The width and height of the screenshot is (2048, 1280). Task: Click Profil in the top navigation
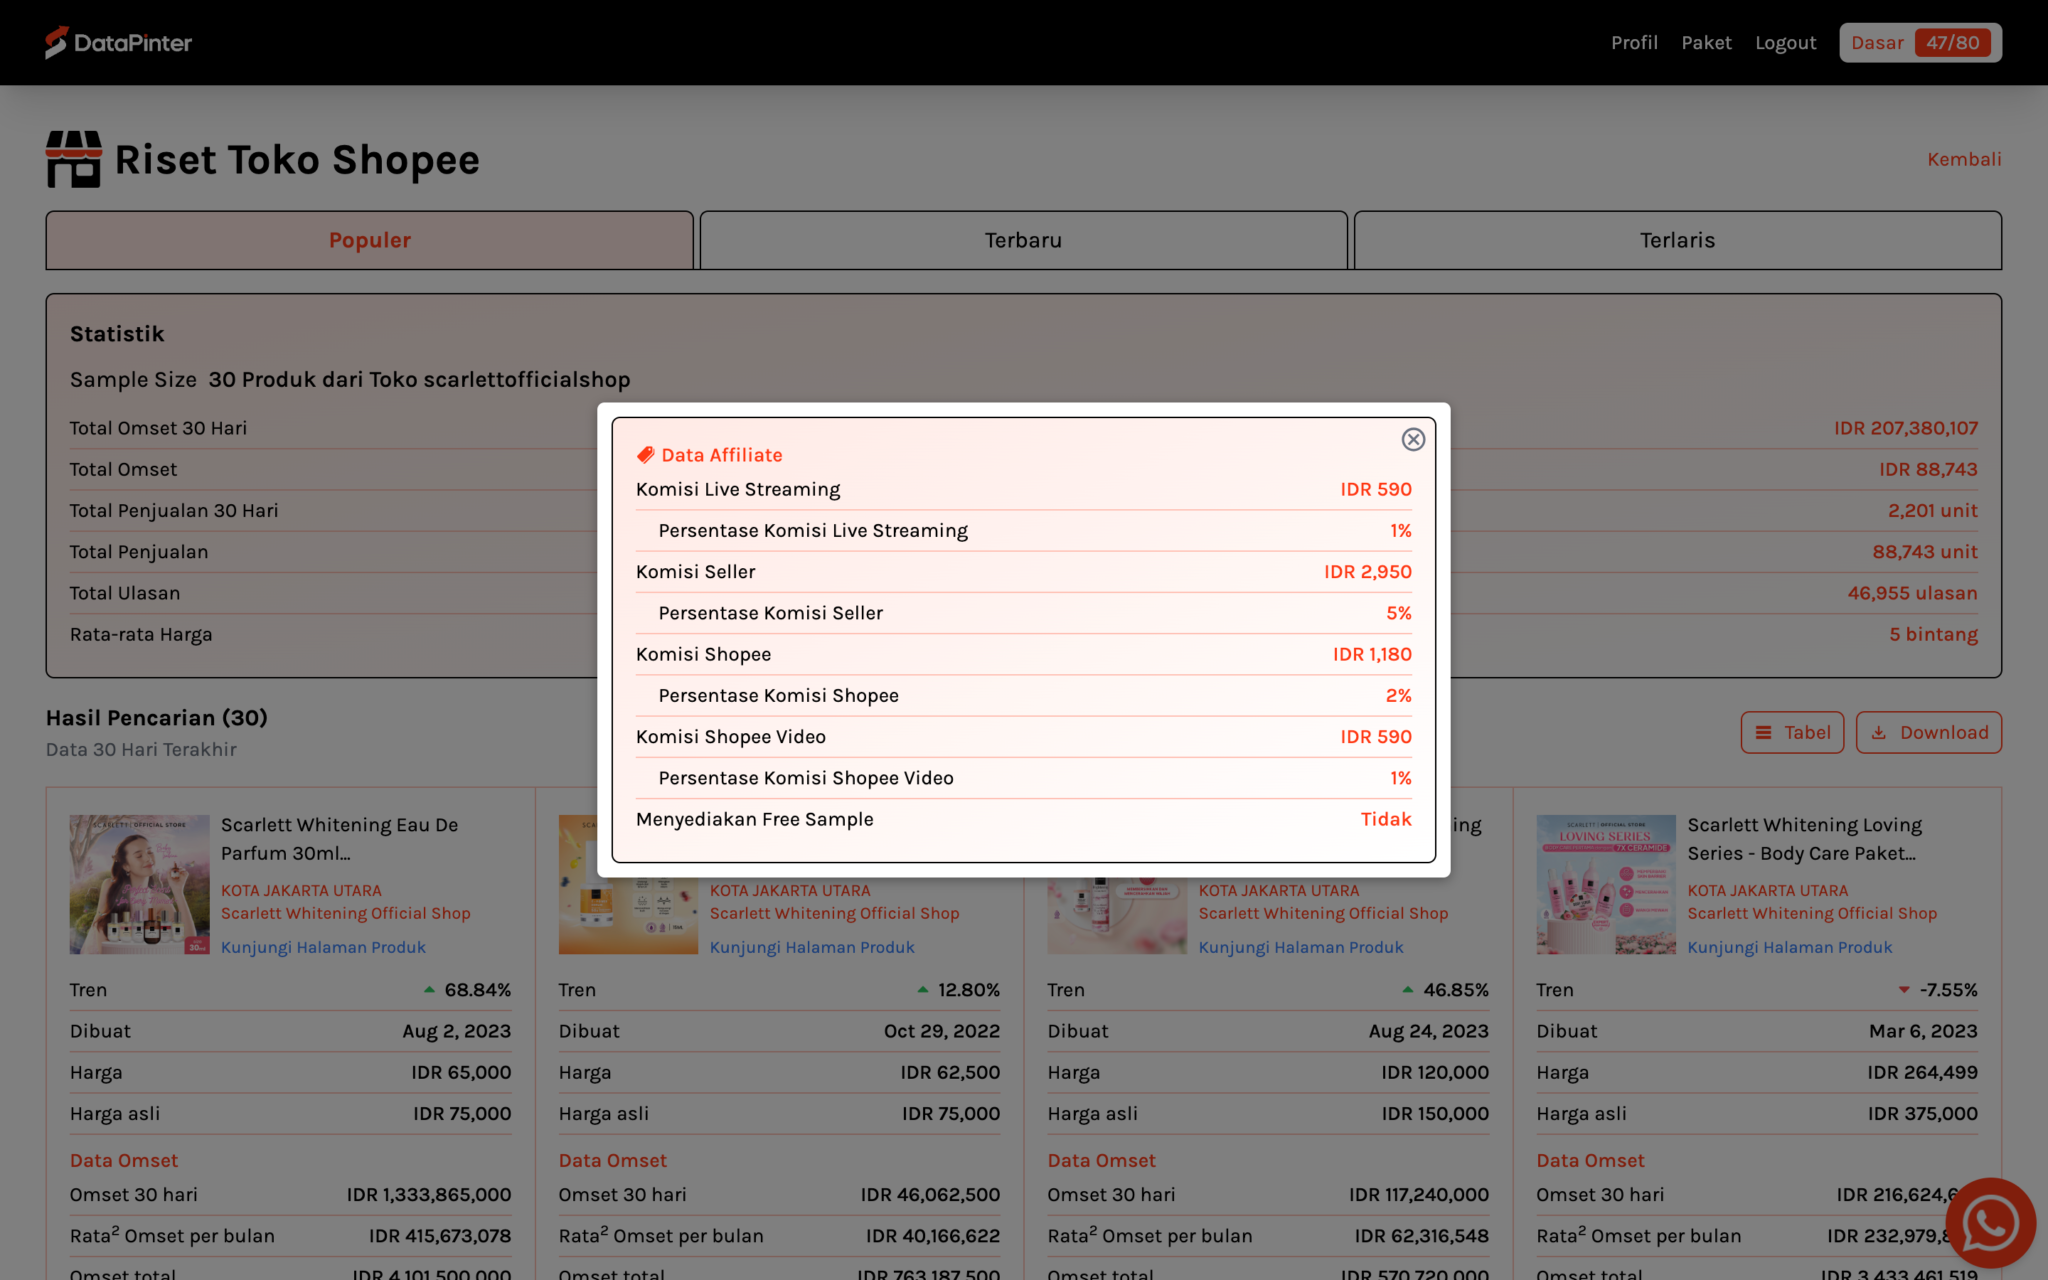(1634, 42)
